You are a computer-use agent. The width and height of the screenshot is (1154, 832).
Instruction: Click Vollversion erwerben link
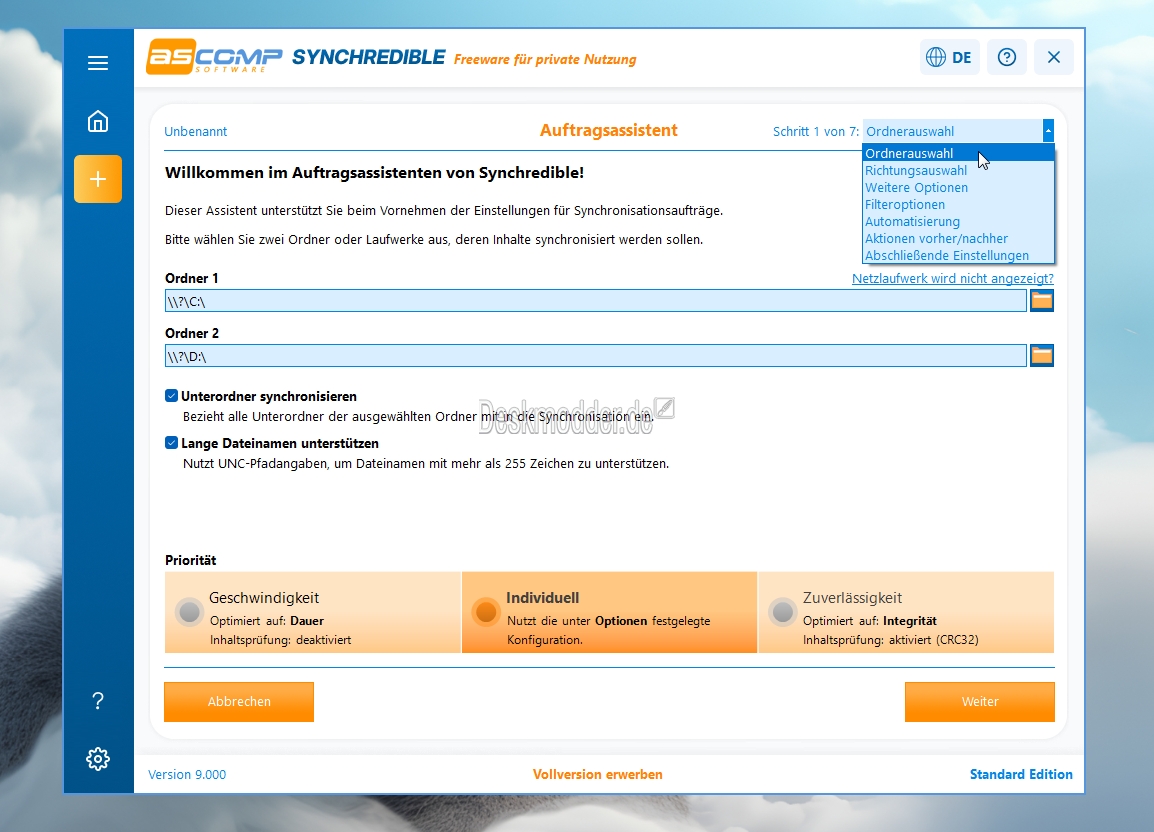pyautogui.click(x=598, y=774)
